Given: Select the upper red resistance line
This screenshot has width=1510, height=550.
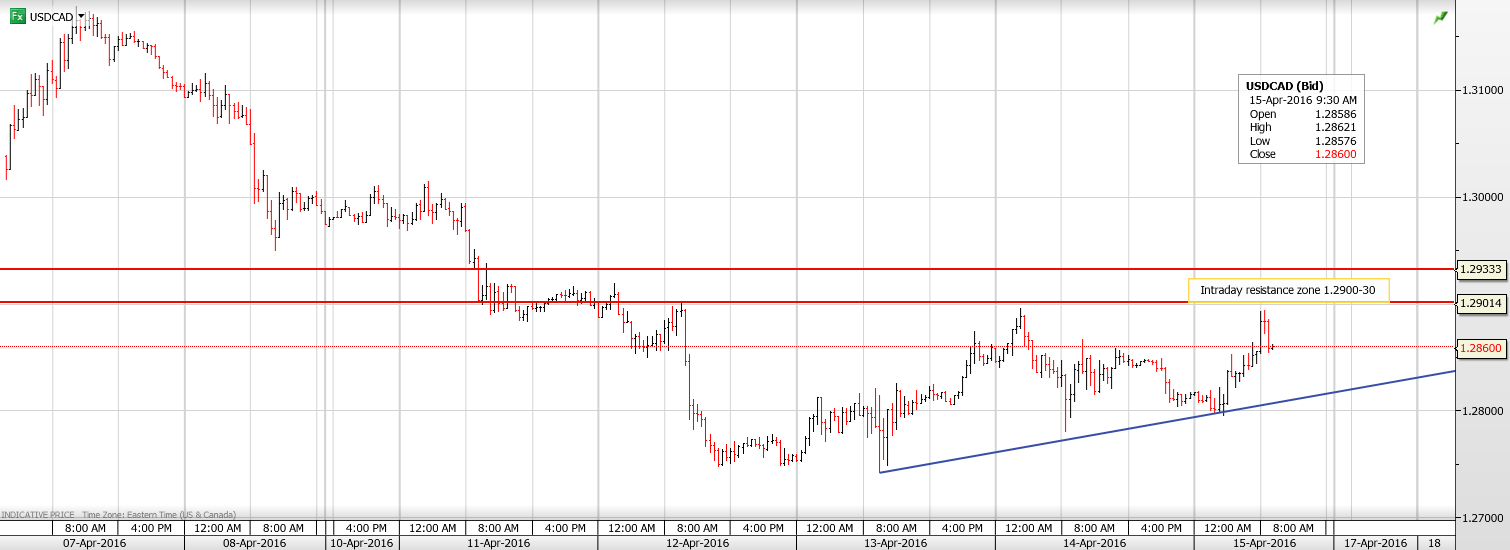Looking at the screenshot, I should click(700, 269).
